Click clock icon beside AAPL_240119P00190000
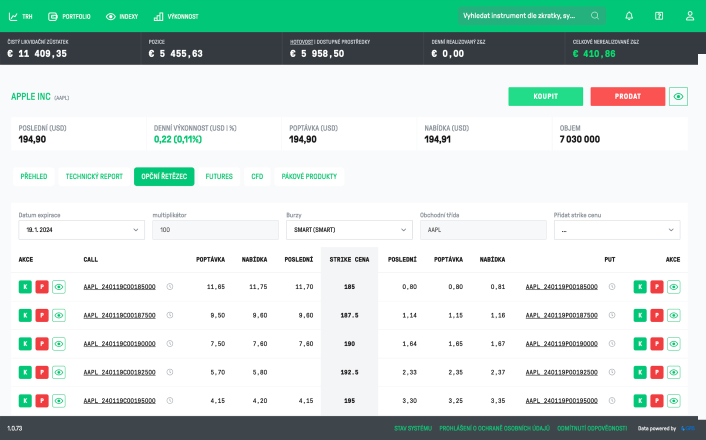706x440 pixels. 612,343
